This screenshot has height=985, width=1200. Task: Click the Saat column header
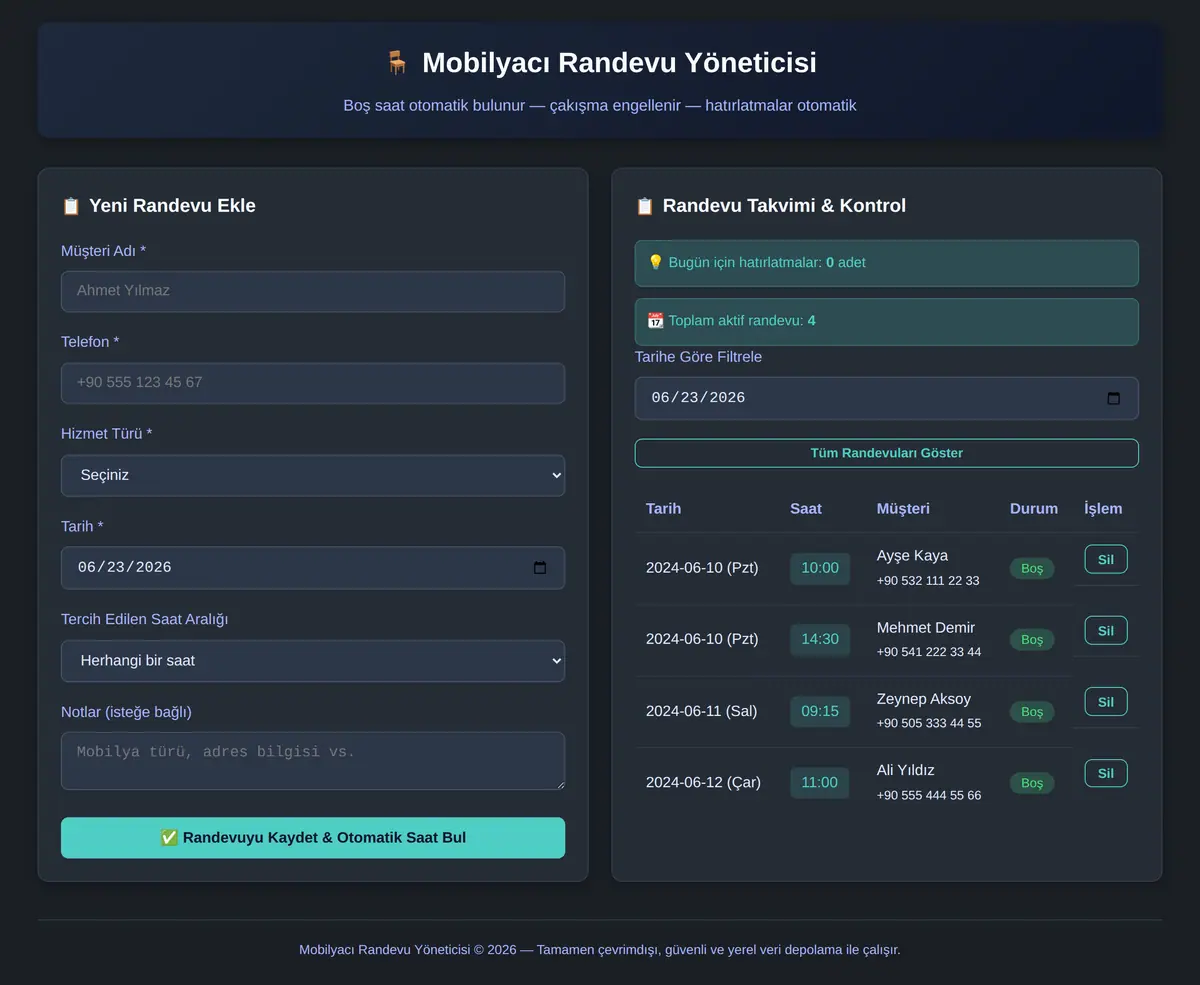[806, 509]
